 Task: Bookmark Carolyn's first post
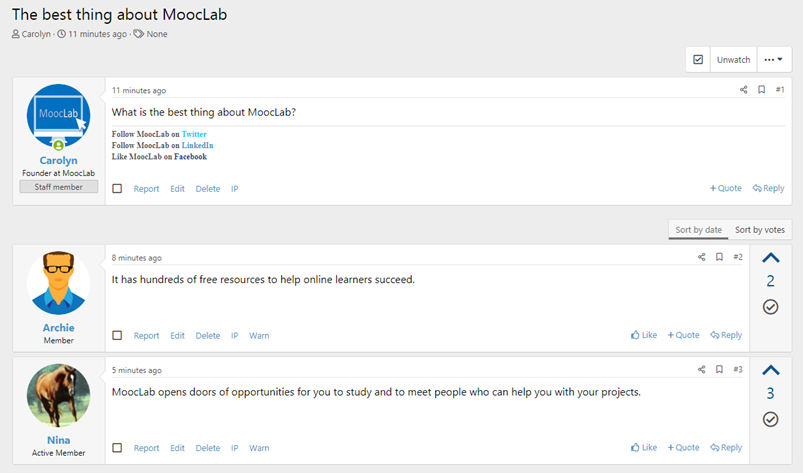point(762,90)
